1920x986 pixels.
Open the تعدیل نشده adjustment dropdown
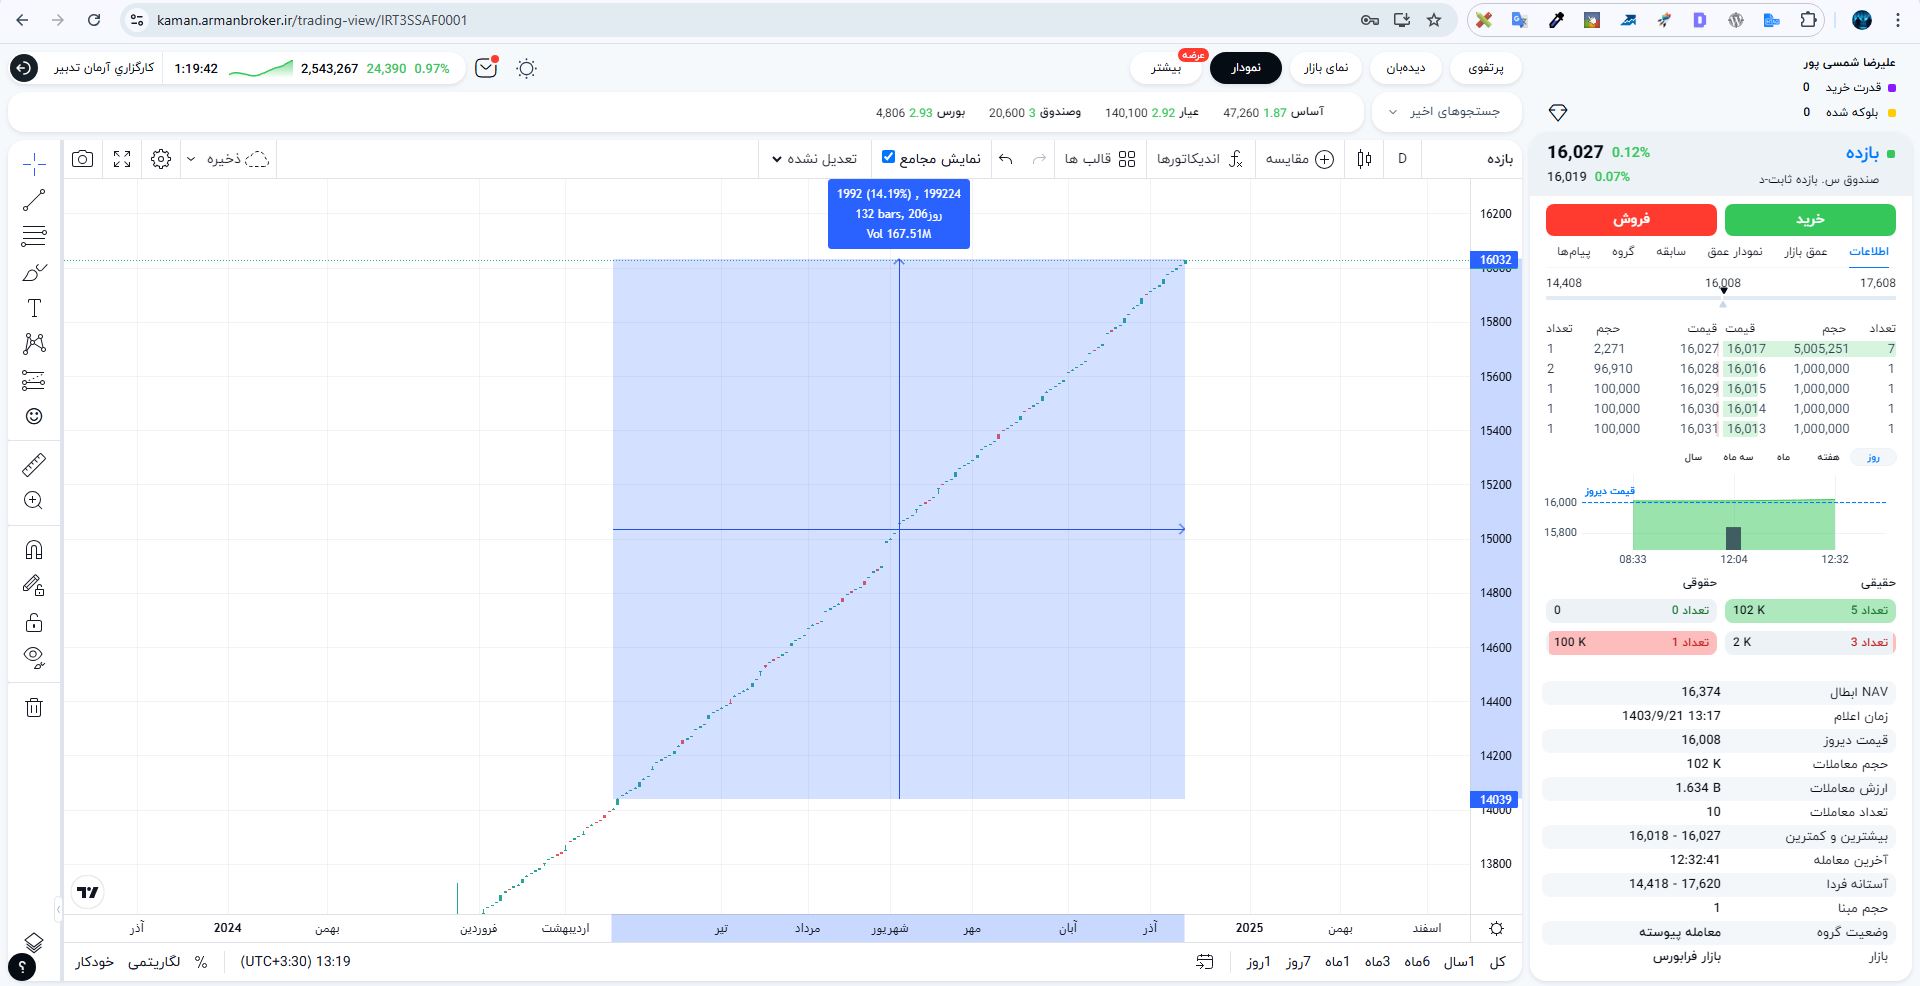point(814,159)
